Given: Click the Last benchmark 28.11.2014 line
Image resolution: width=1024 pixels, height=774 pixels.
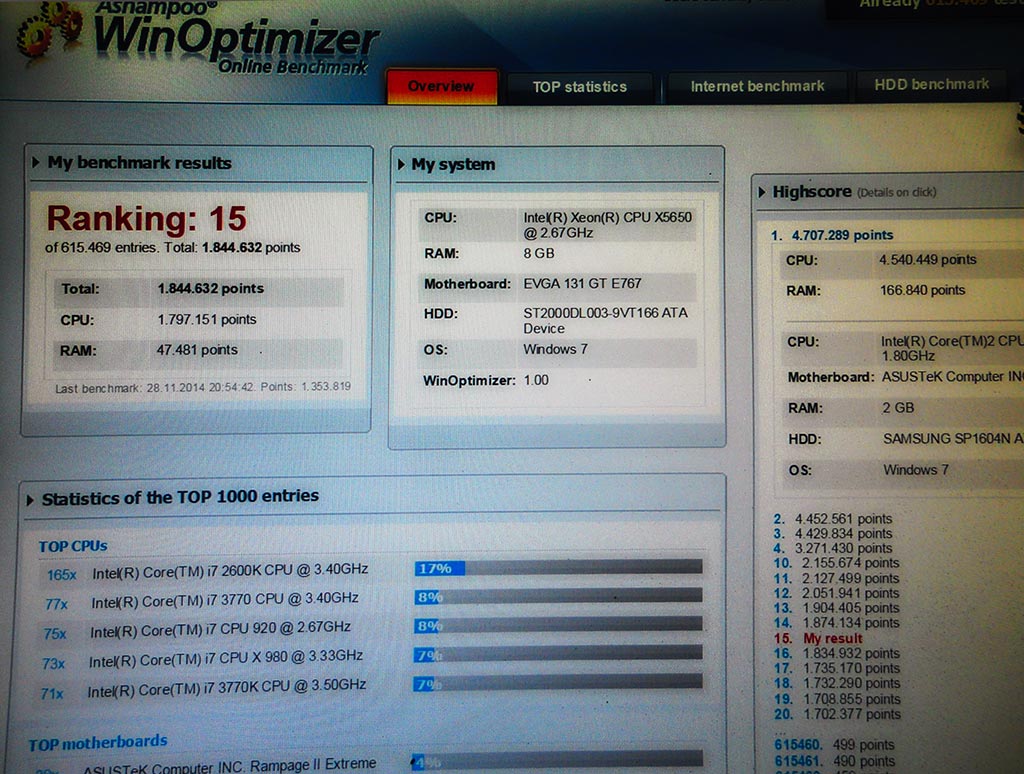Looking at the screenshot, I should click(202, 387).
